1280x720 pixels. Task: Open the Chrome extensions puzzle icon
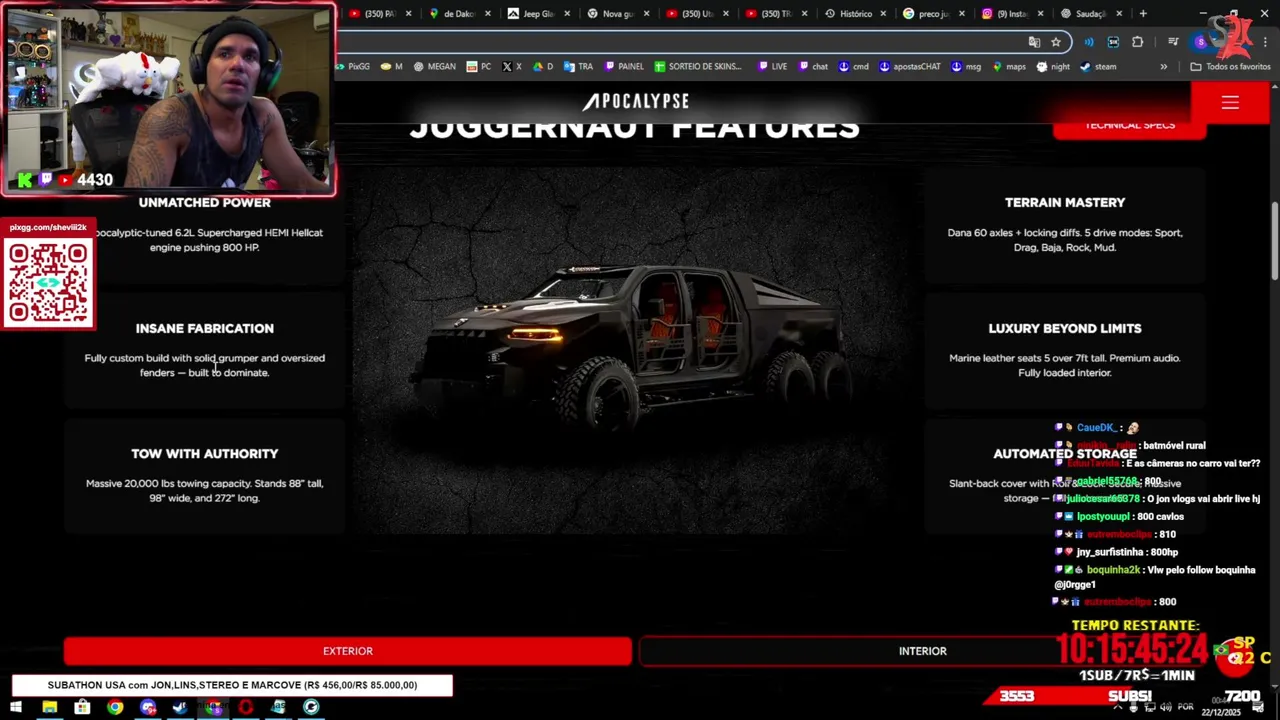tap(1137, 42)
